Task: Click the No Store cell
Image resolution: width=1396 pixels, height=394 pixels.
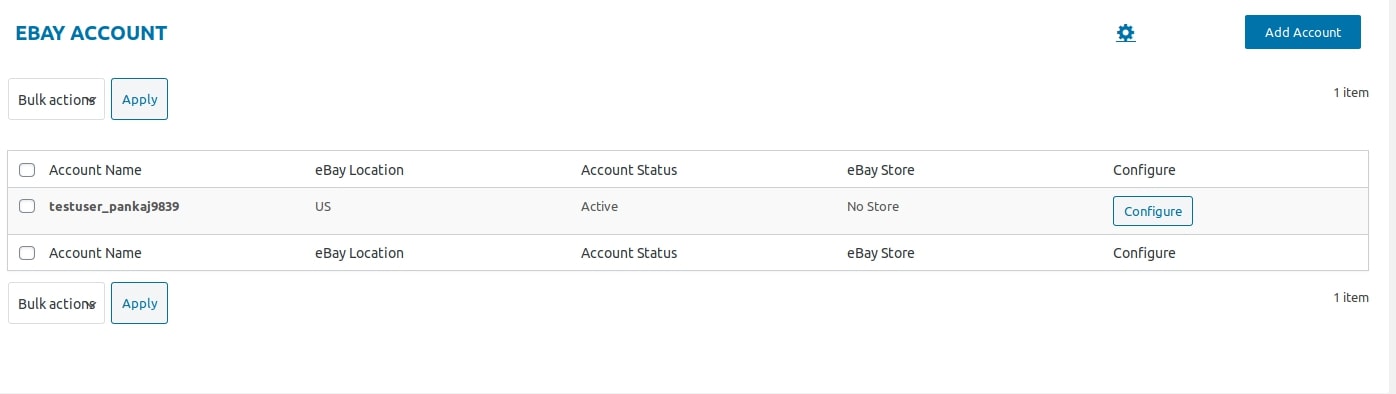Action: pos(873,207)
